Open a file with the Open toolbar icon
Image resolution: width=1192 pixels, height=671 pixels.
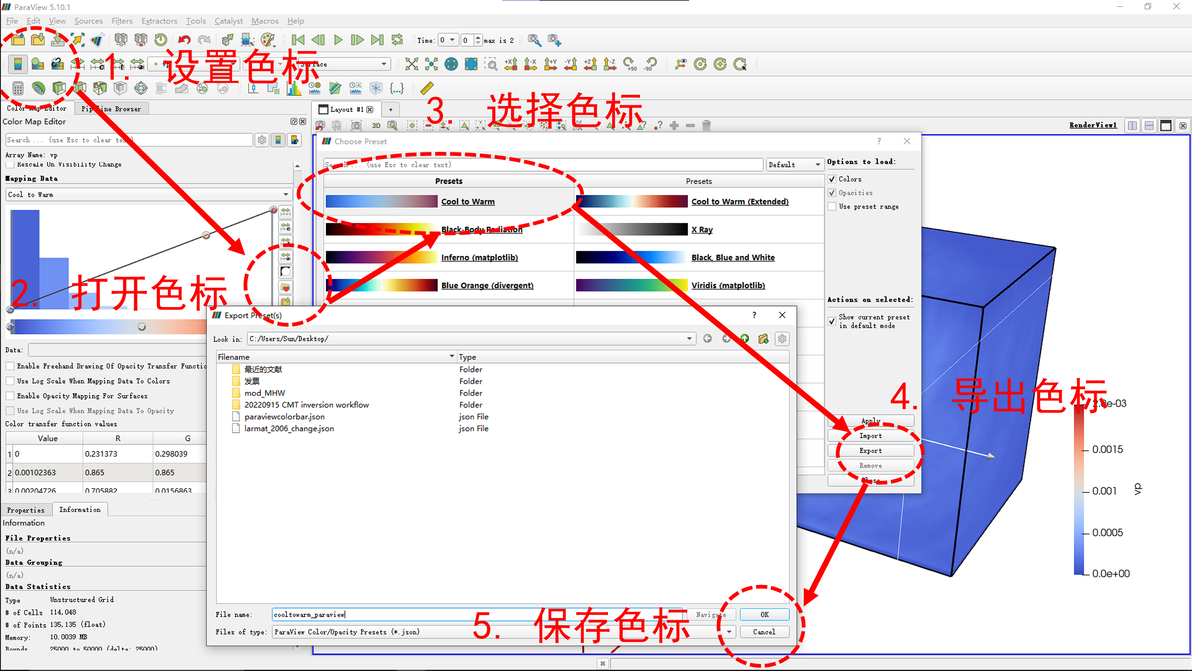[x=18, y=40]
